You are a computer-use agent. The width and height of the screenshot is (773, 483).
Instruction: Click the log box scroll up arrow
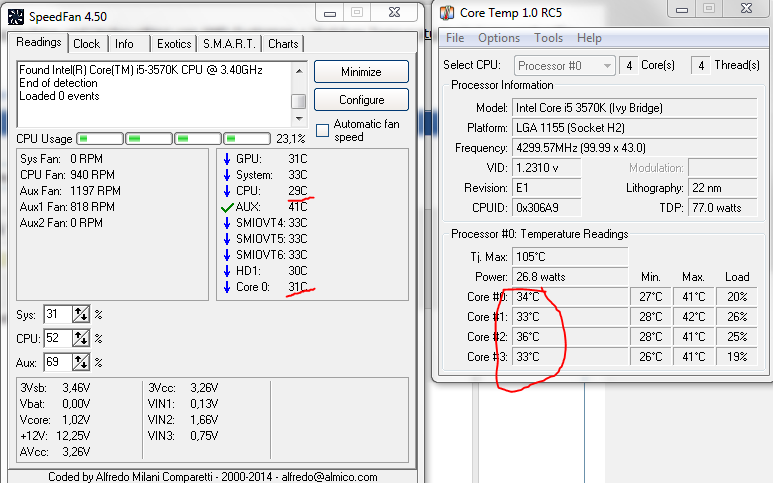click(x=299, y=71)
